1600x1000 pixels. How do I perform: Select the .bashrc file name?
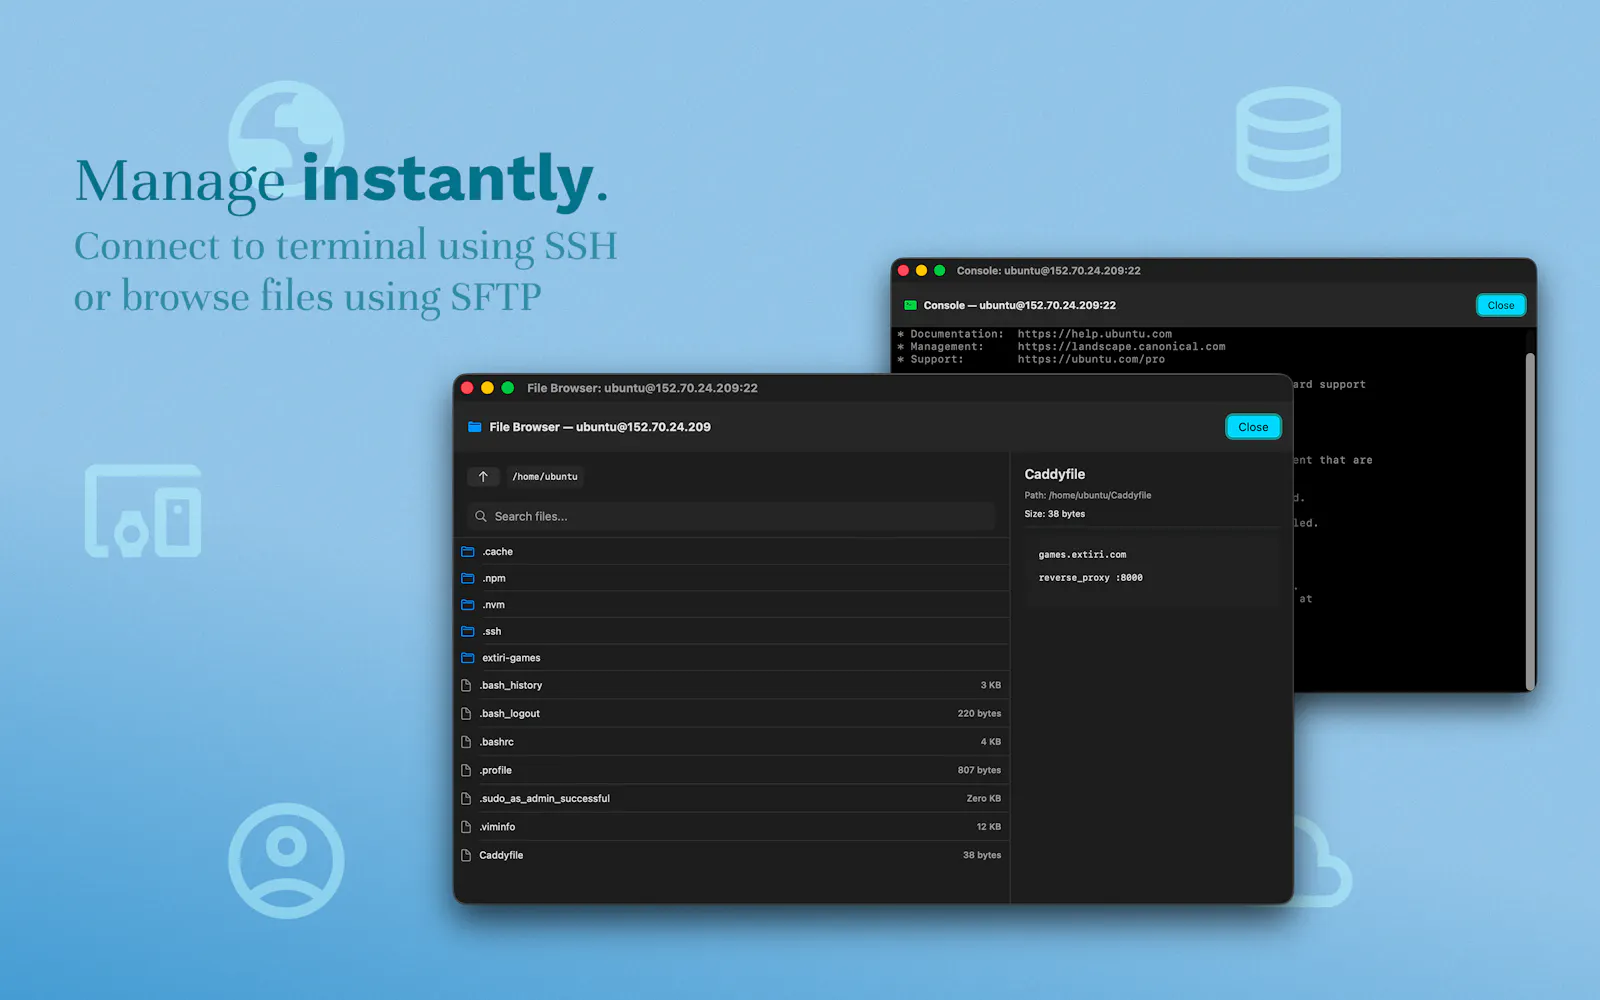click(496, 742)
